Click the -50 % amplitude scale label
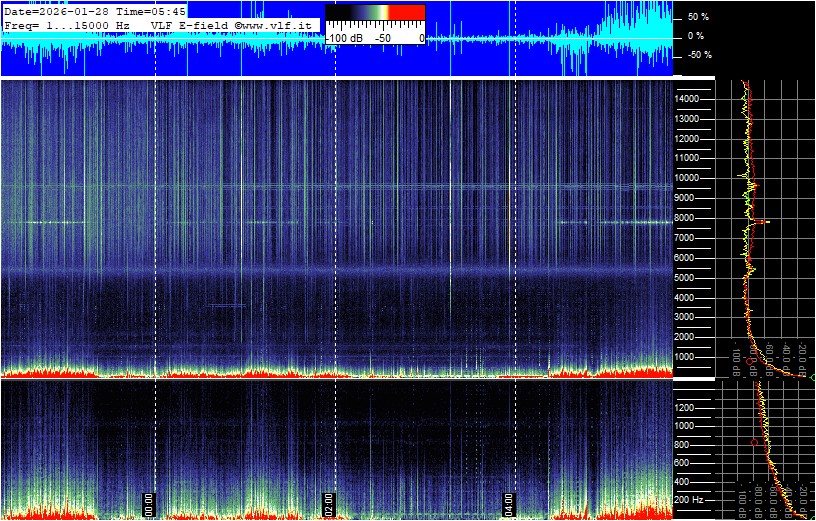Viewport: 816px width, 521px height. coord(697,55)
